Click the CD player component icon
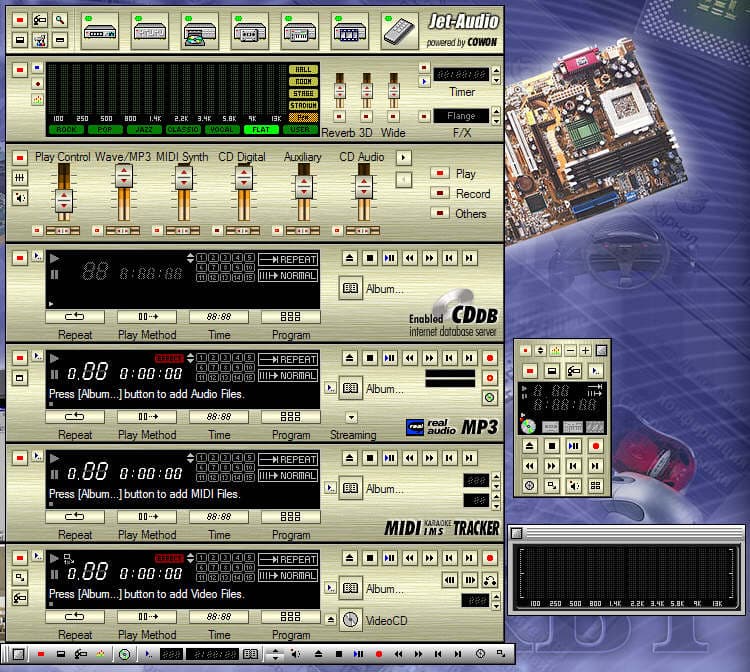750x672 pixels. (x=199, y=31)
